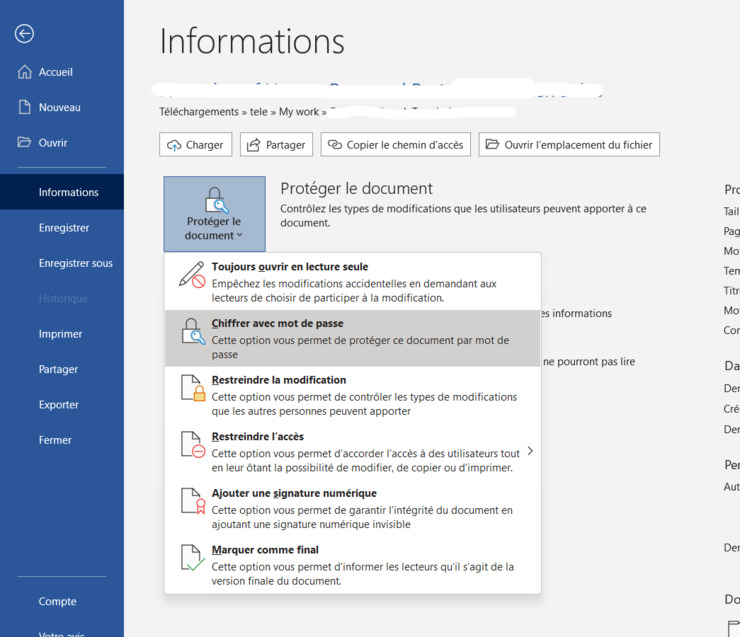Click the Partager button in file toolbar
Screen dimensions: 740x637
pos(276,144)
